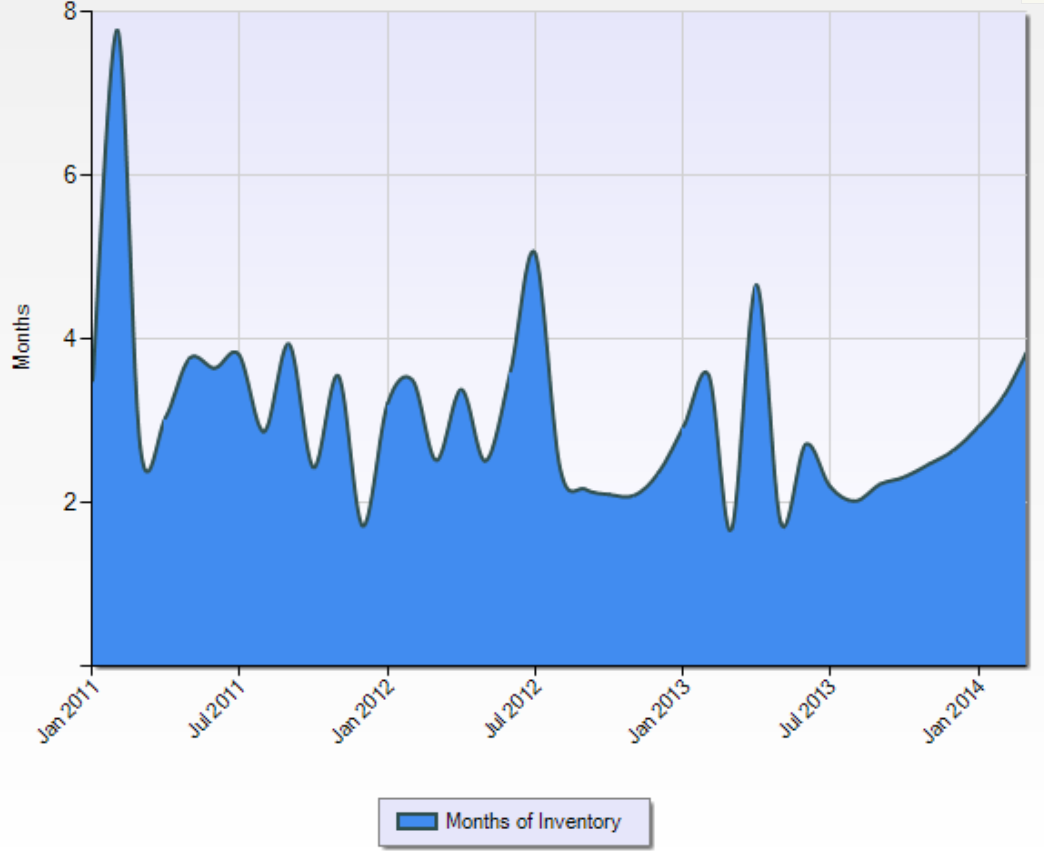Click the 4 tick label on y-axis

coord(71,339)
